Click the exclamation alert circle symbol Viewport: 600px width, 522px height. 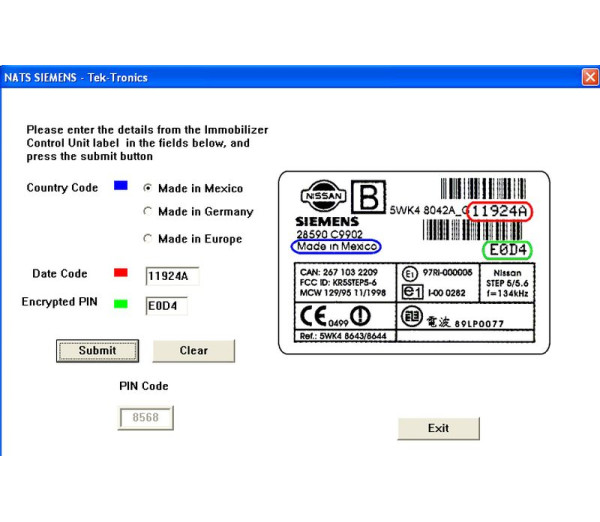point(360,315)
